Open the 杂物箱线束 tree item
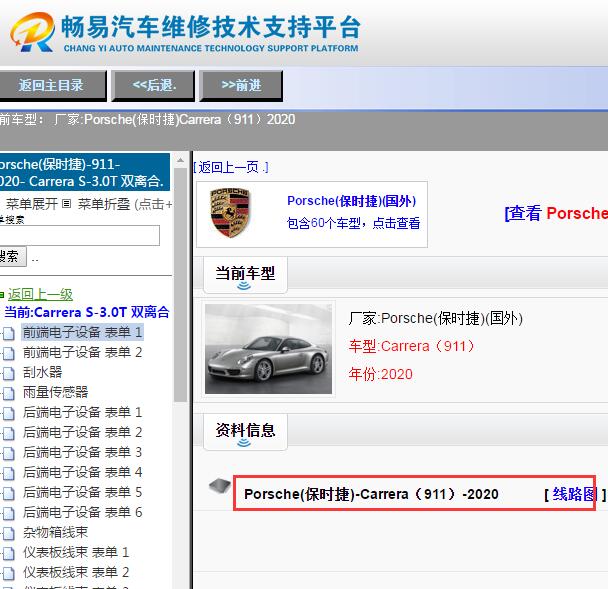The width and height of the screenshot is (608, 589). coord(55,532)
